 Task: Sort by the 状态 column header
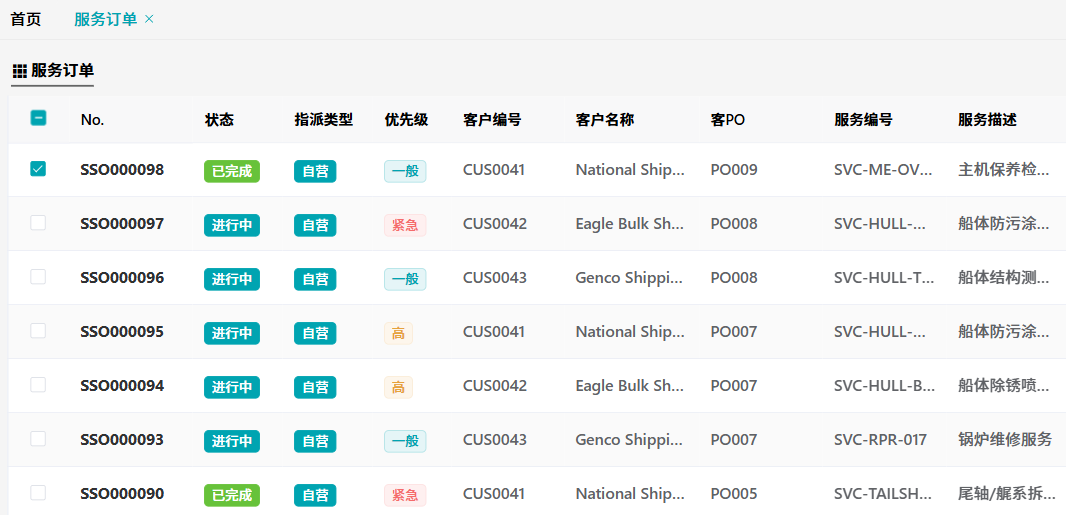(x=219, y=120)
